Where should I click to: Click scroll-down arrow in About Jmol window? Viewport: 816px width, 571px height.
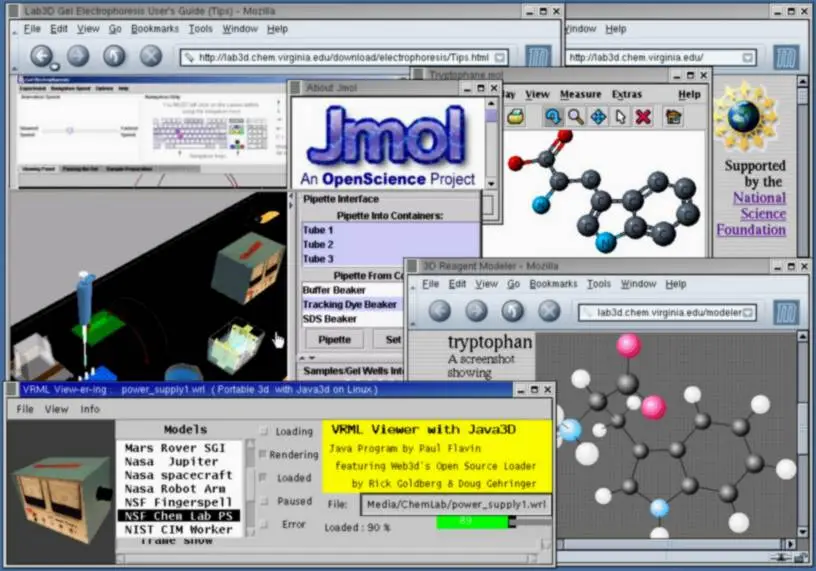pyautogui.click(x=491, y=183)
